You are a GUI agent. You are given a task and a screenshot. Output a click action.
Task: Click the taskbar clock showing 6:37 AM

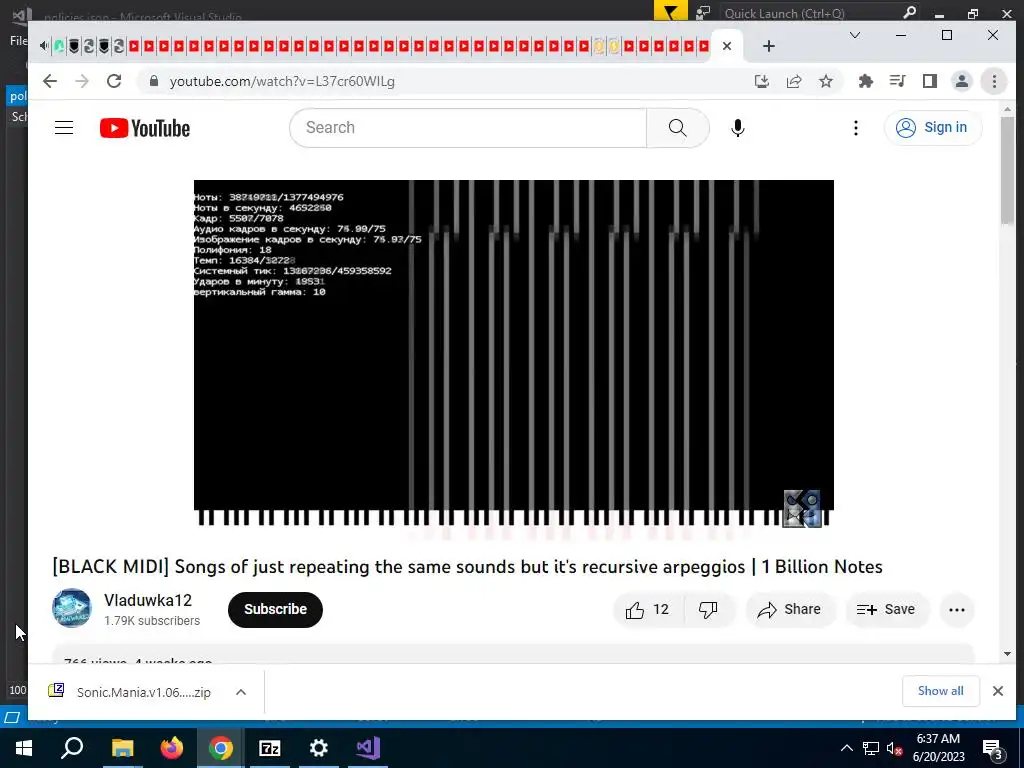coord(938,748)
